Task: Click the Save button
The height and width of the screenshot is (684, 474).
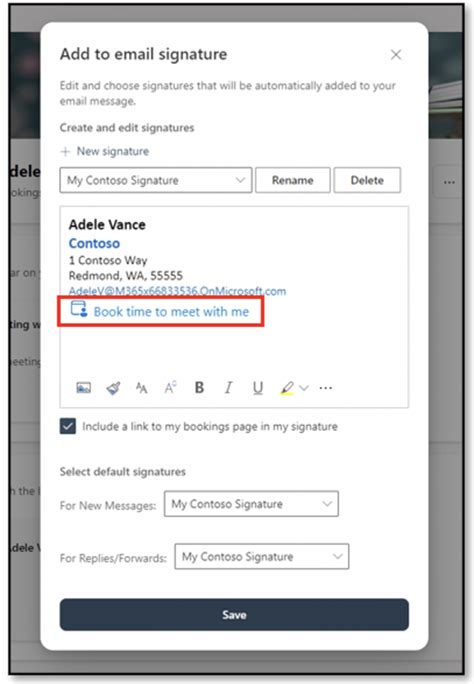Action: point(234,615)
